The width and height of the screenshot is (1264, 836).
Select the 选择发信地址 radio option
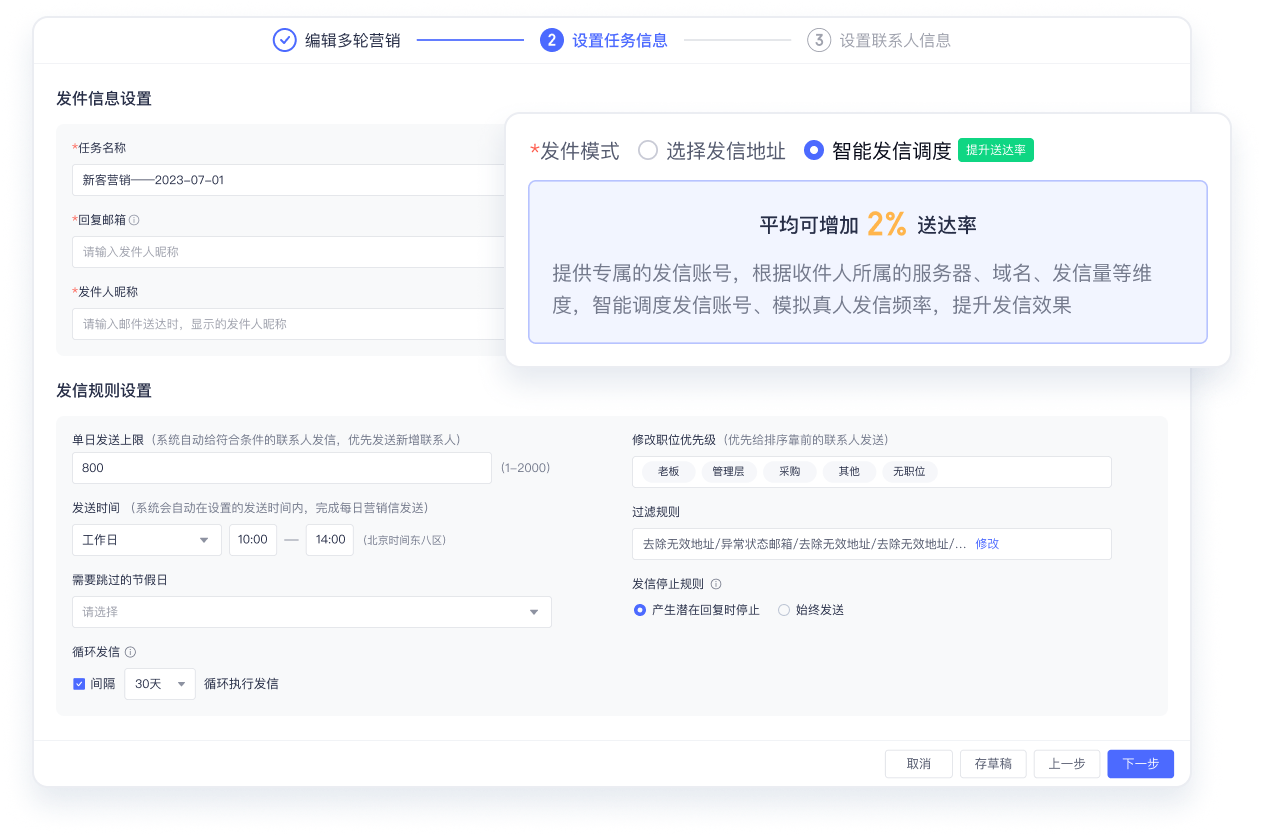point(648,151)
